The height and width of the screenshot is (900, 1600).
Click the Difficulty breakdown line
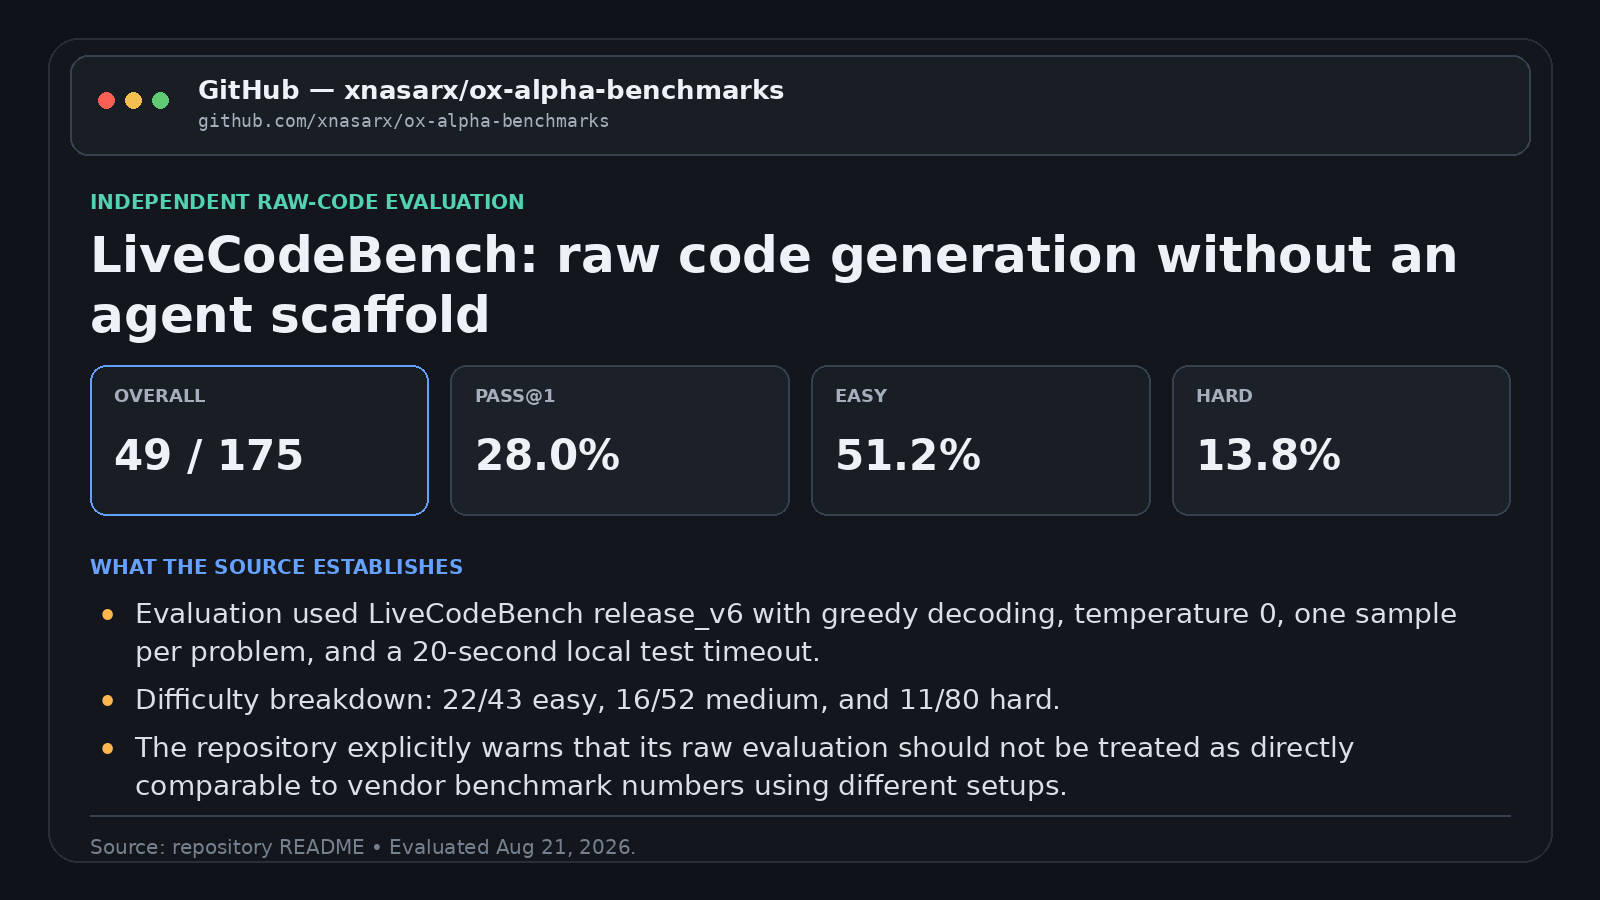click(x=598, y=700)
